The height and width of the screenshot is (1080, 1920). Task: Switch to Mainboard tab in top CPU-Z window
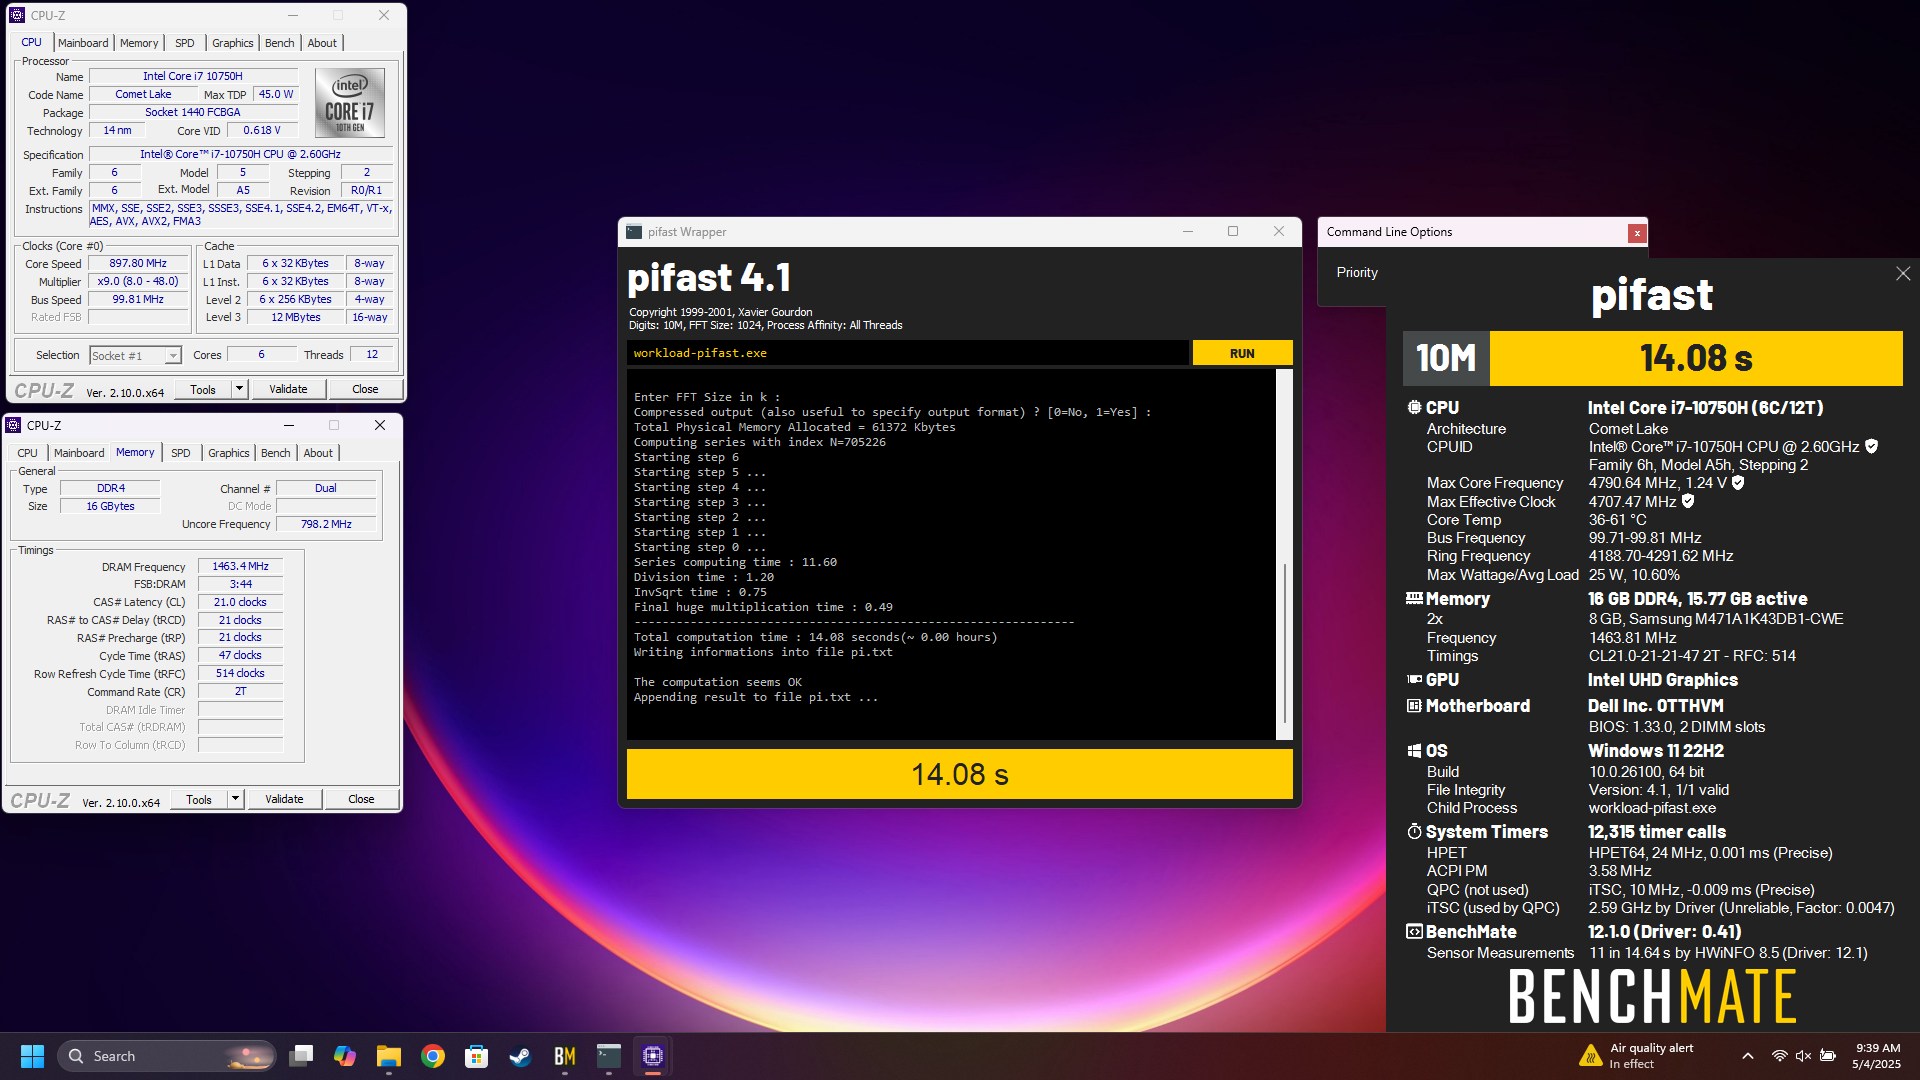click(83, 43)
